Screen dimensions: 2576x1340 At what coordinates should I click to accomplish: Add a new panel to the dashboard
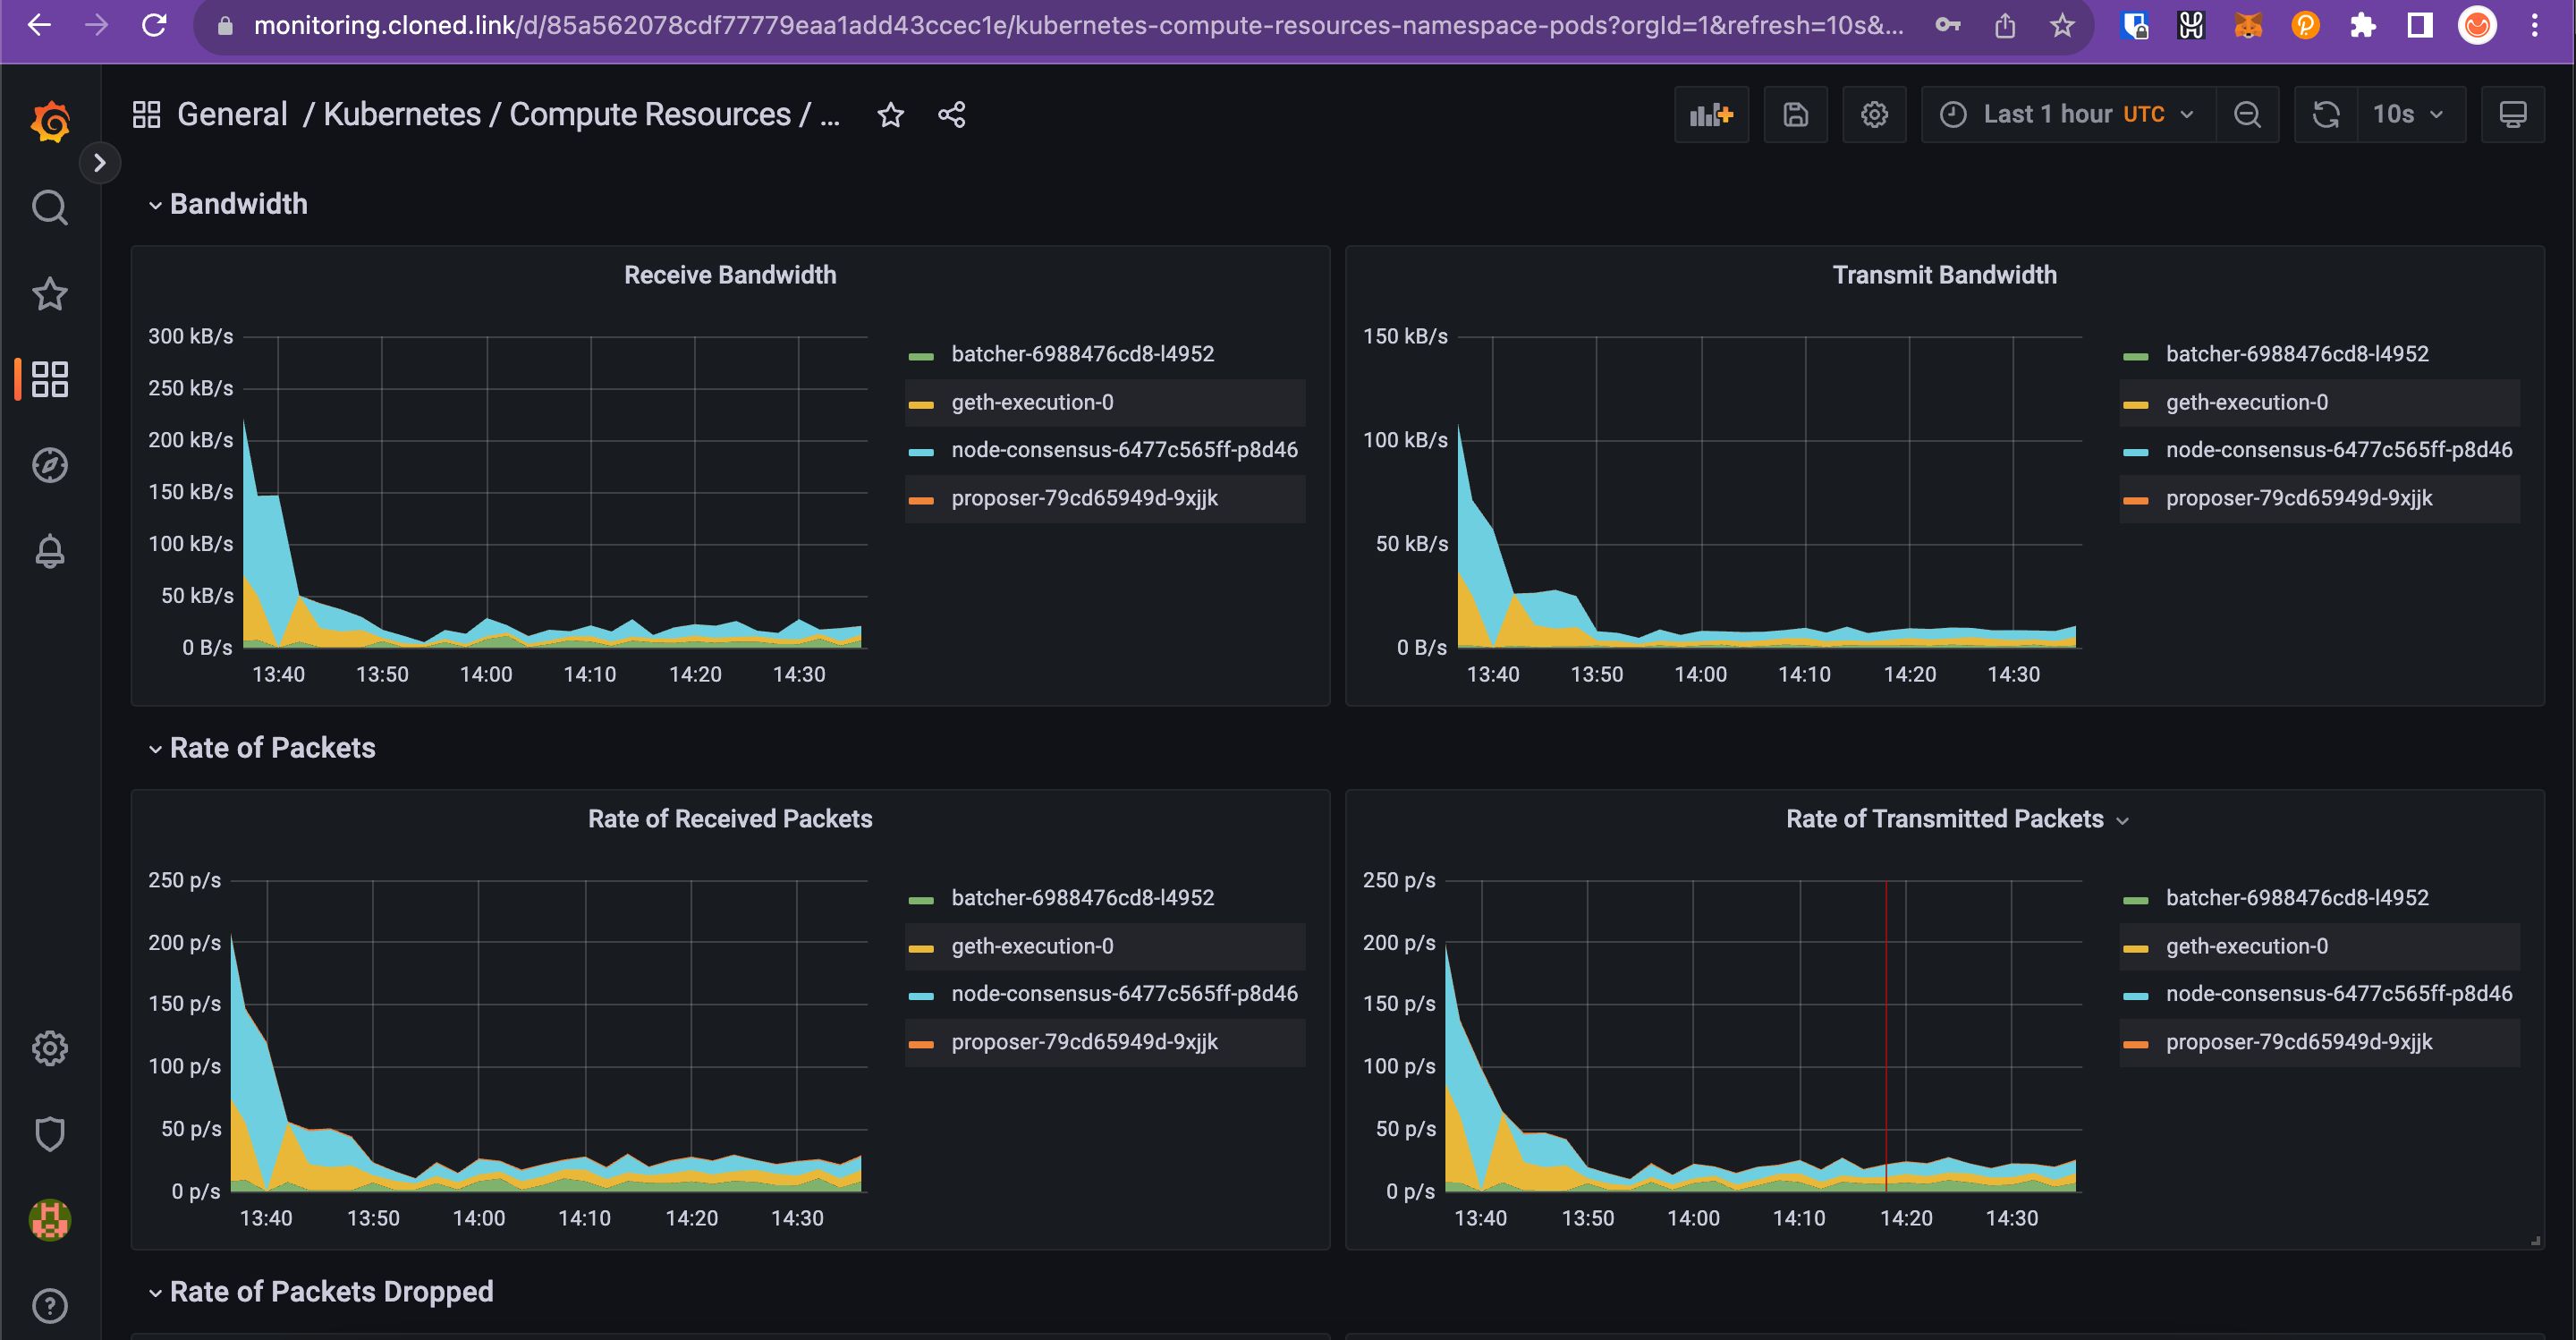(x=1711, y=115)
